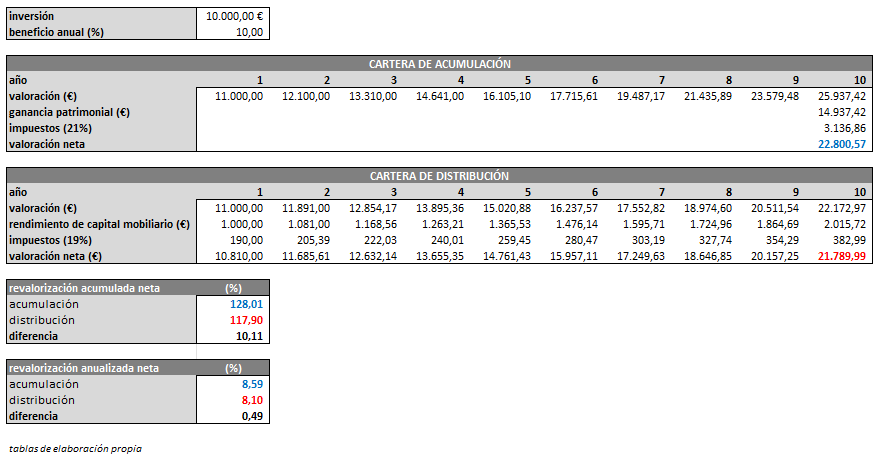The width and height of the screenshot is (883, 462).
Task: Select net valuation 10.810,00 cell
Action: click(x=239, y=256)
